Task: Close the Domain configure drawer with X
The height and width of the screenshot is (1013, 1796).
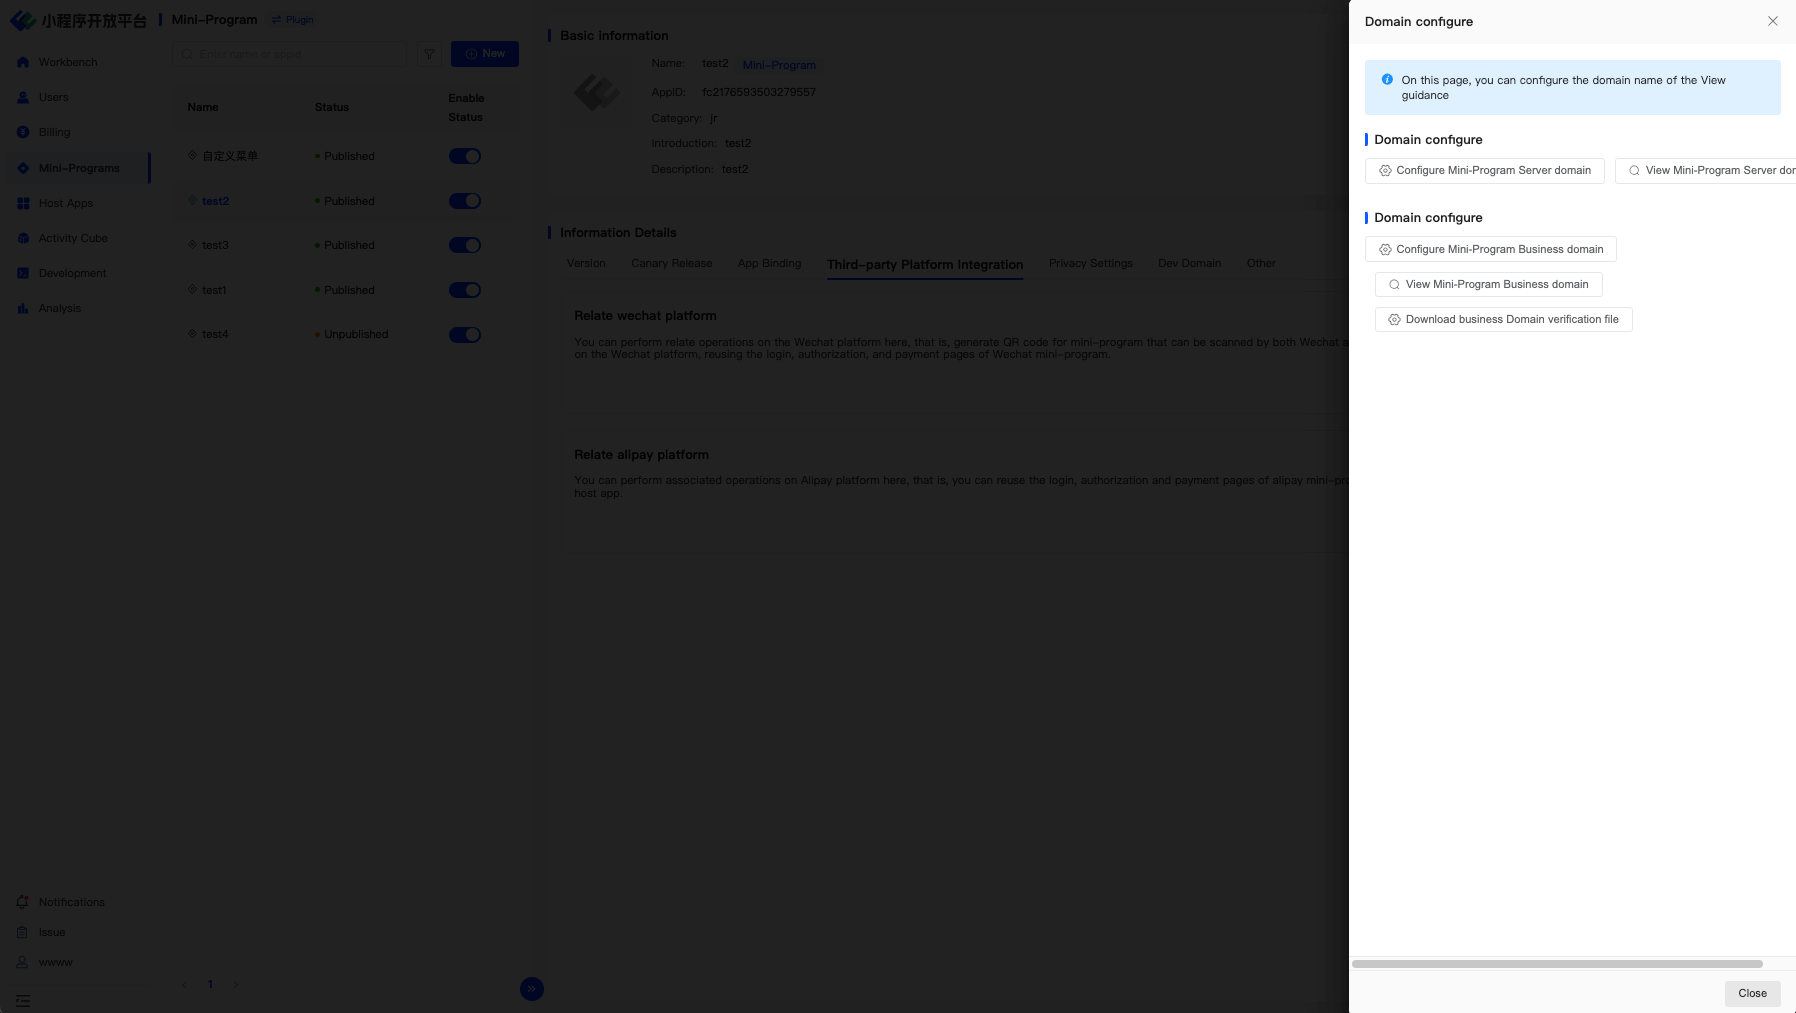Action: click(1773, 21)
